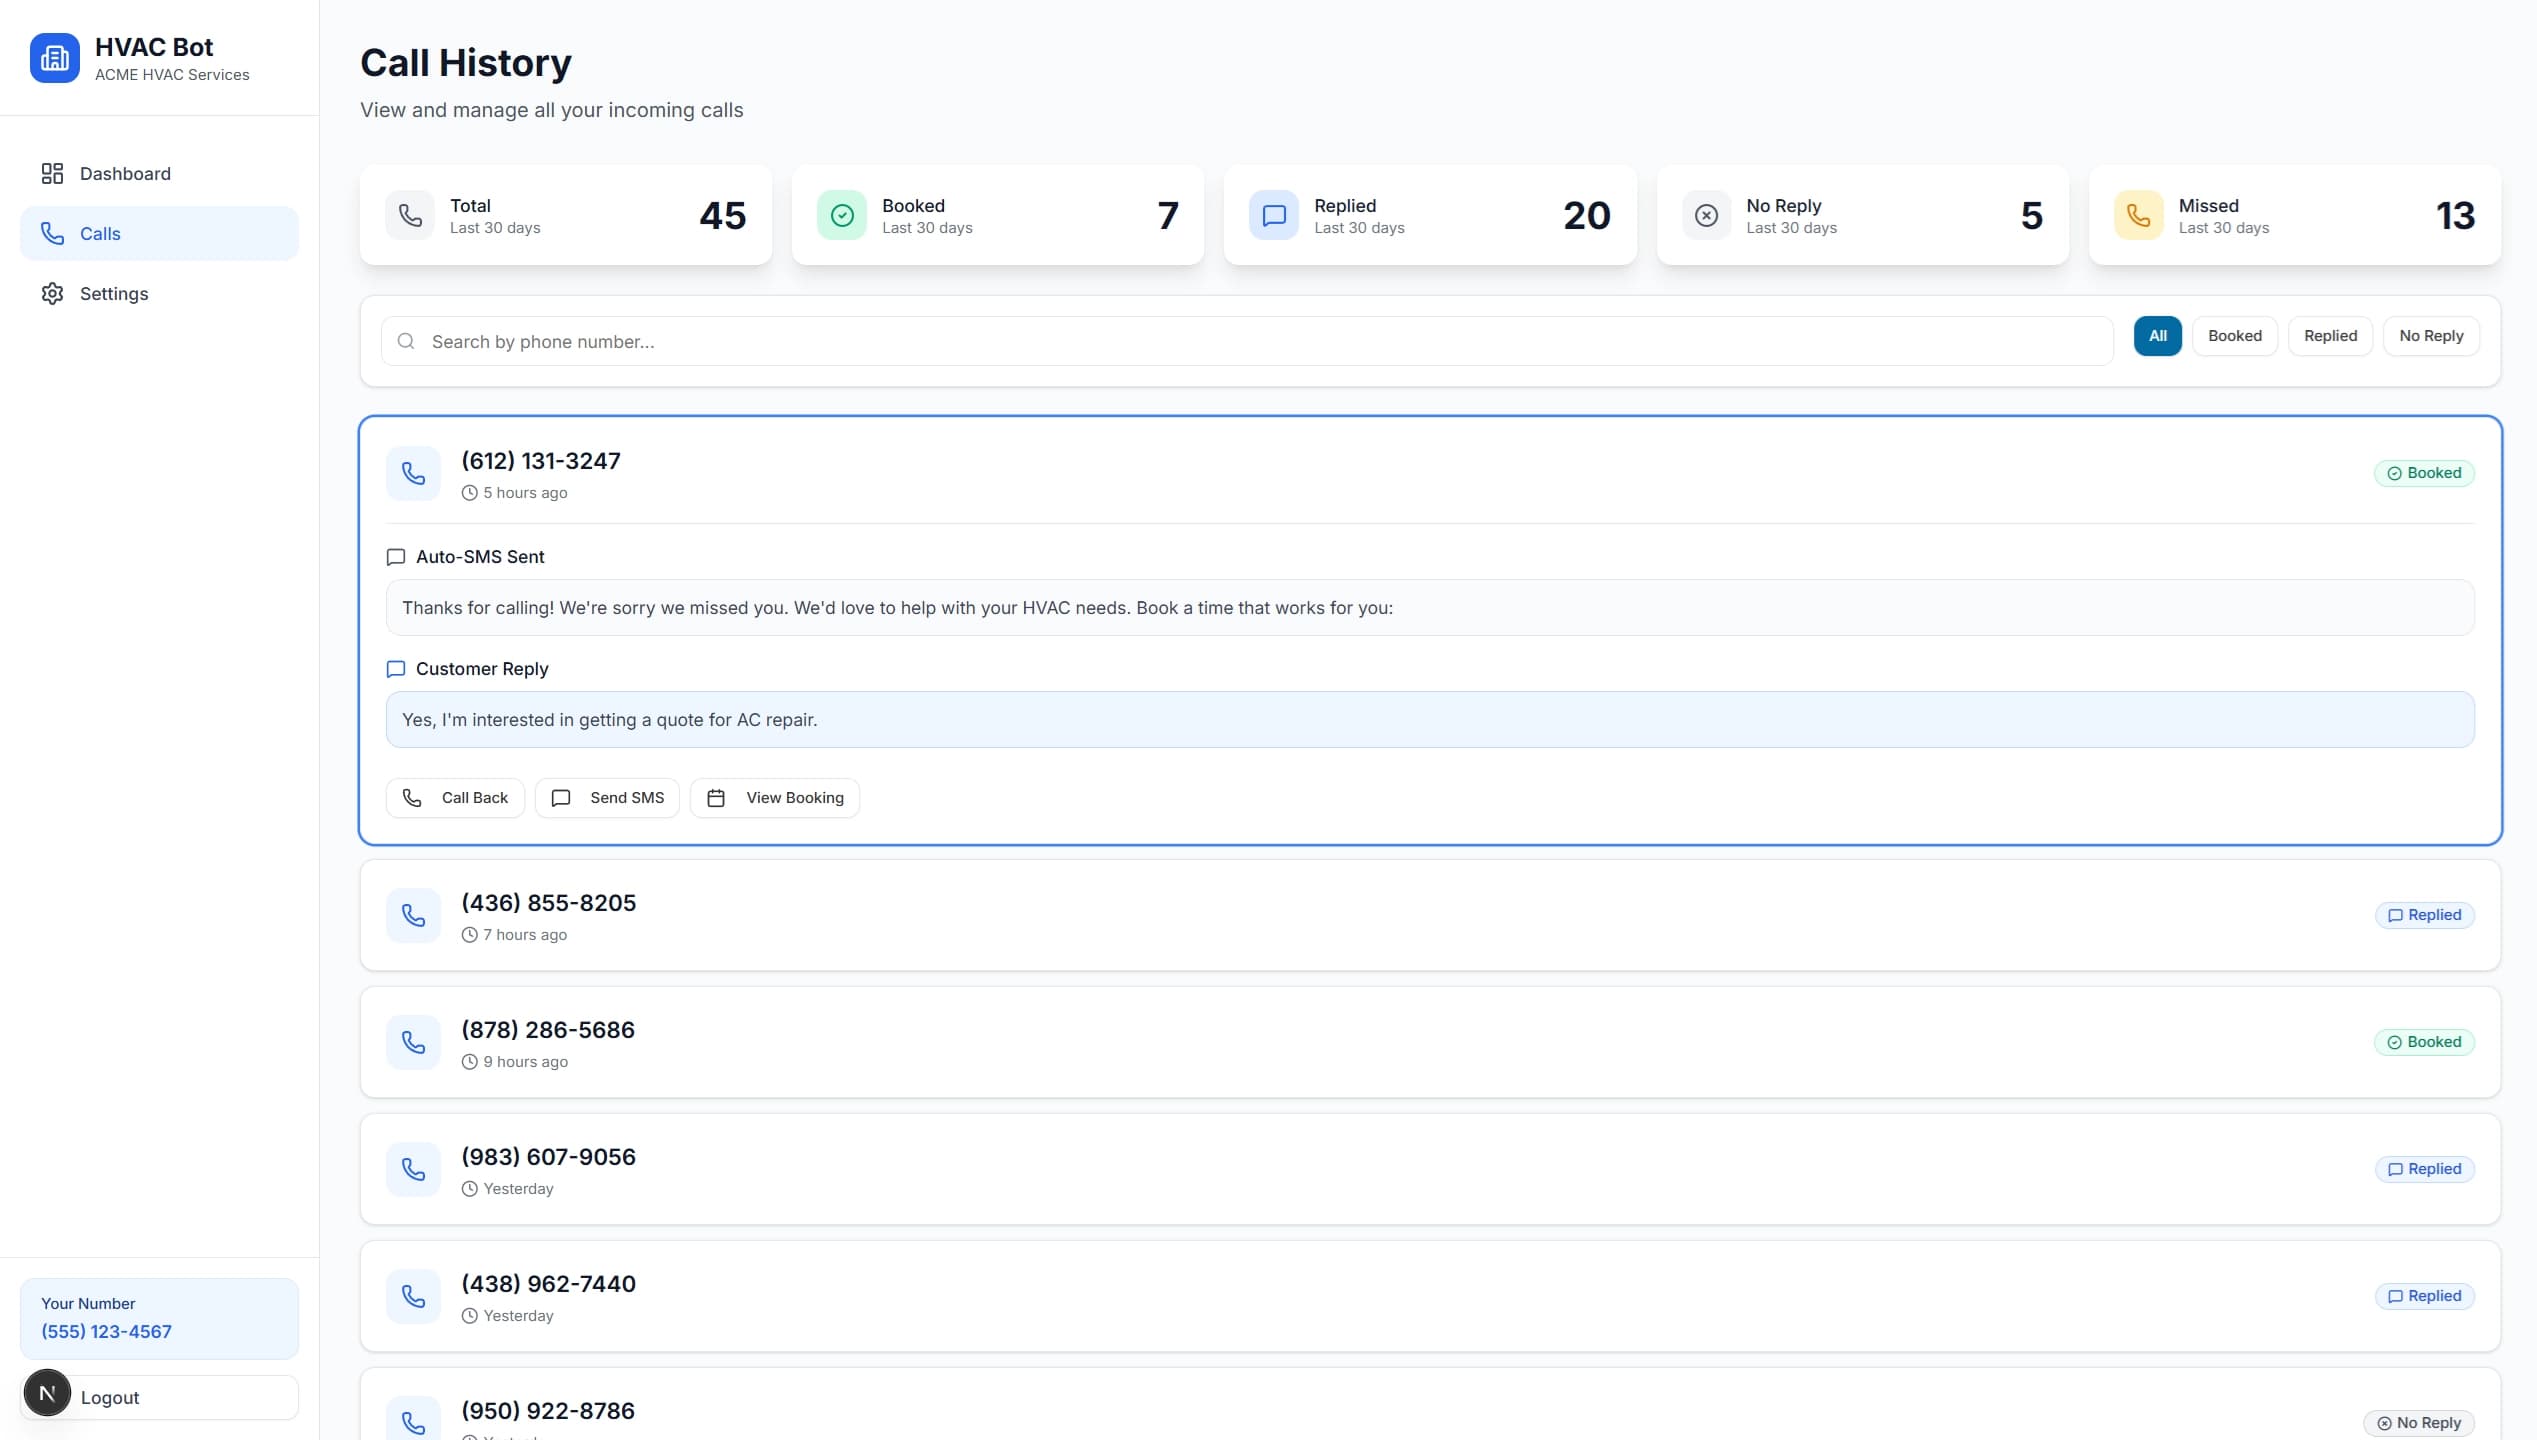Enable the Booked filter
This screenshot has width=2537, height=1440.
tap(2235, 335)
